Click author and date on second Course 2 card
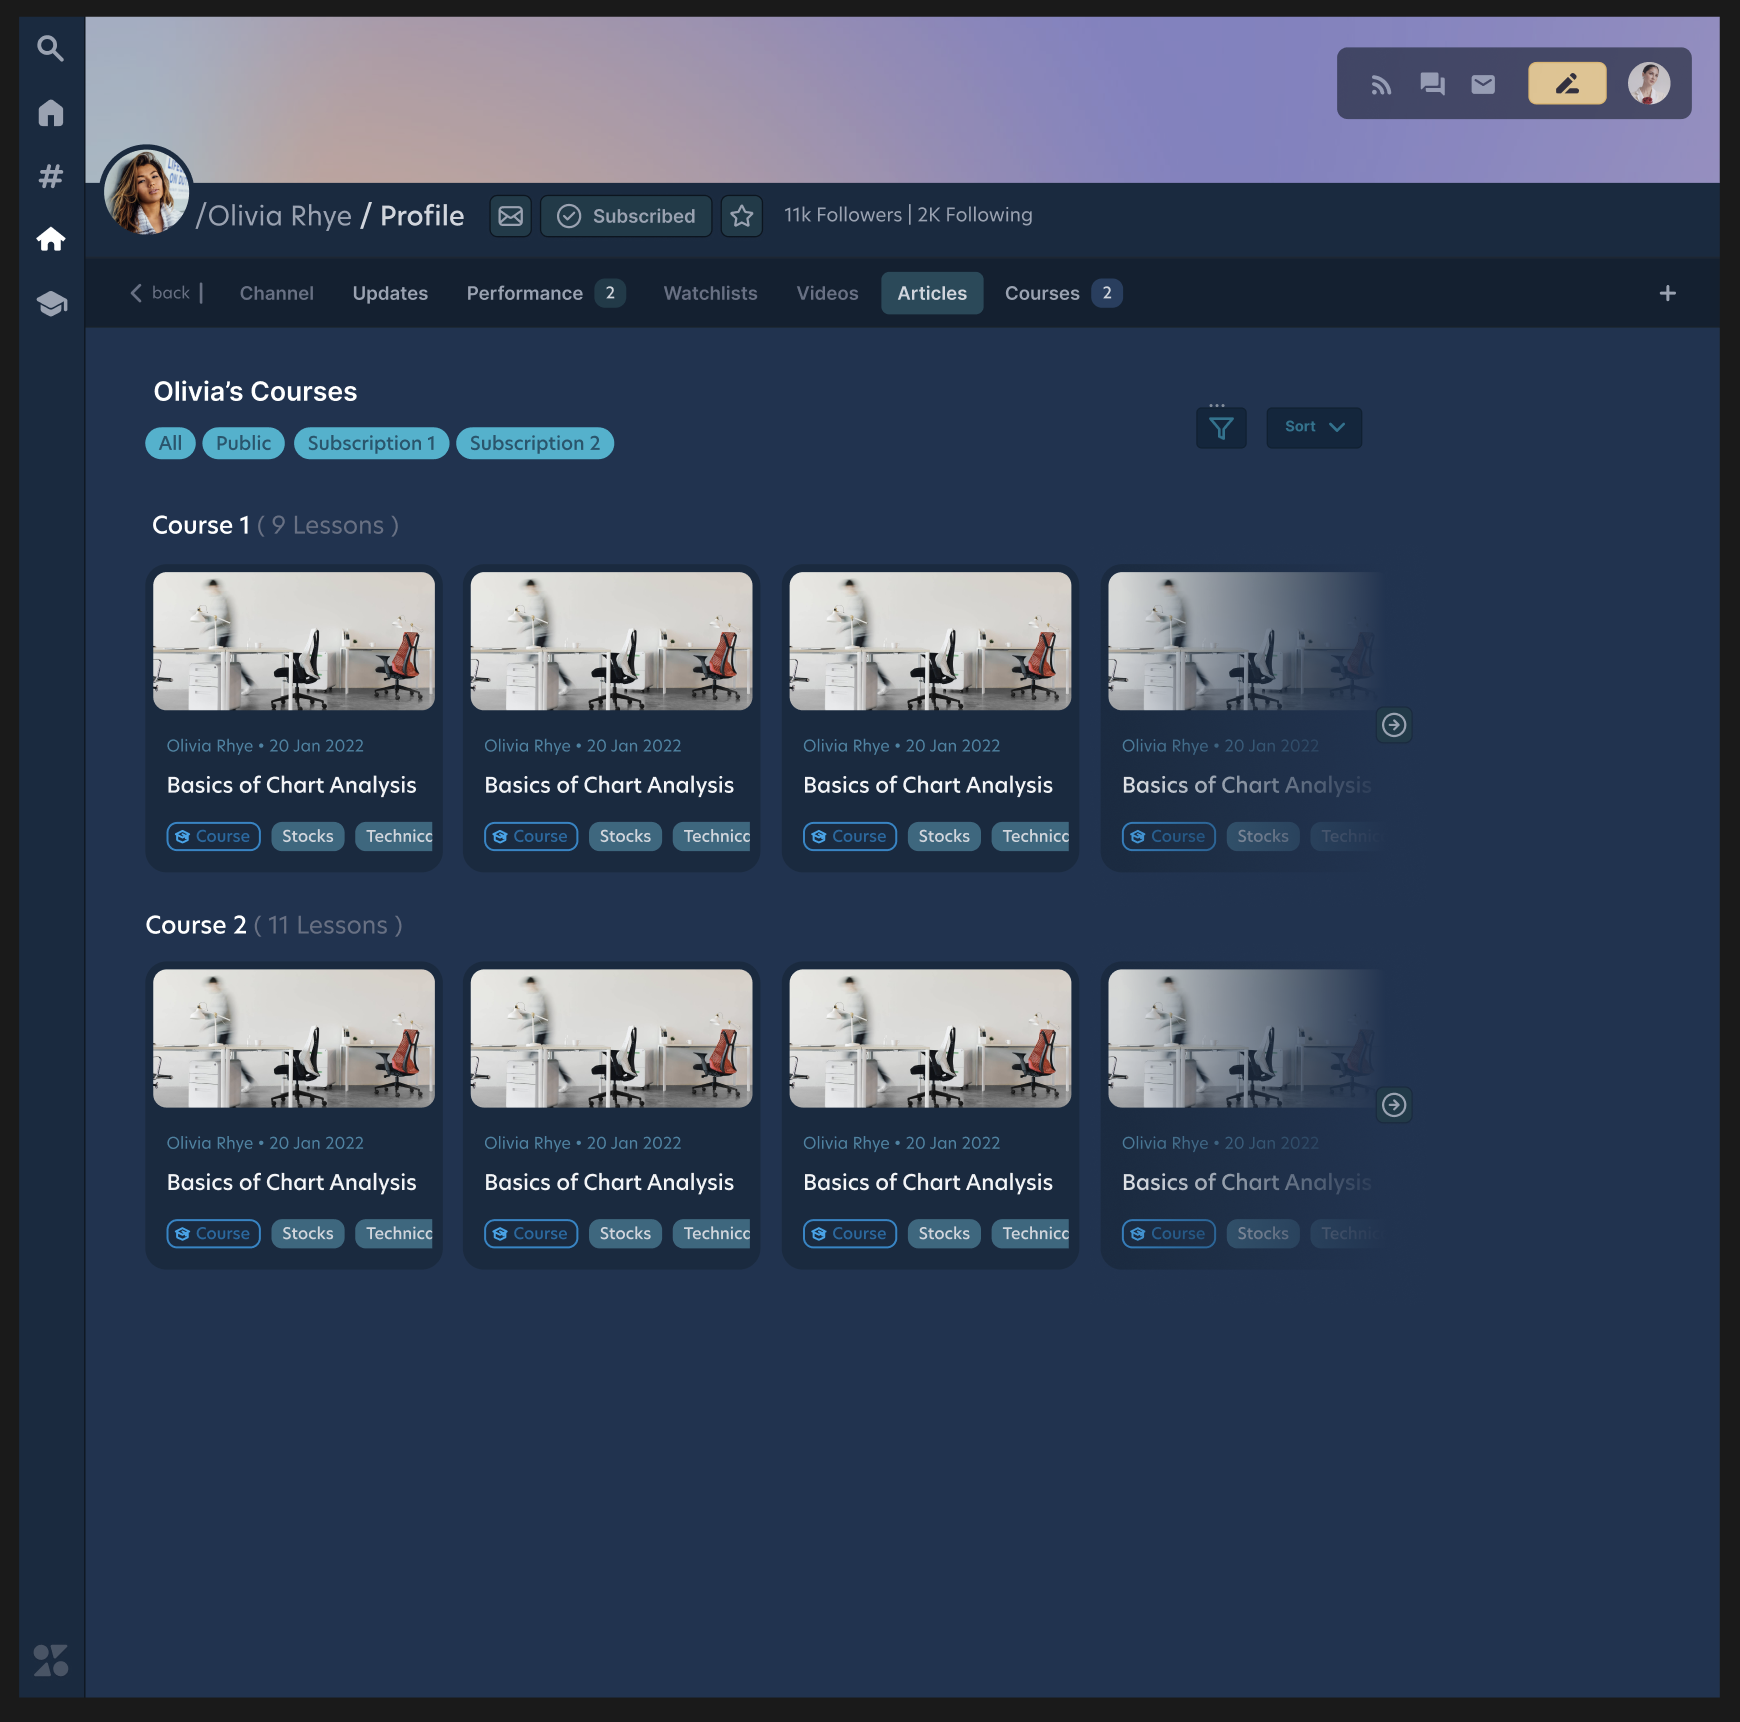 coord(582,1142)
